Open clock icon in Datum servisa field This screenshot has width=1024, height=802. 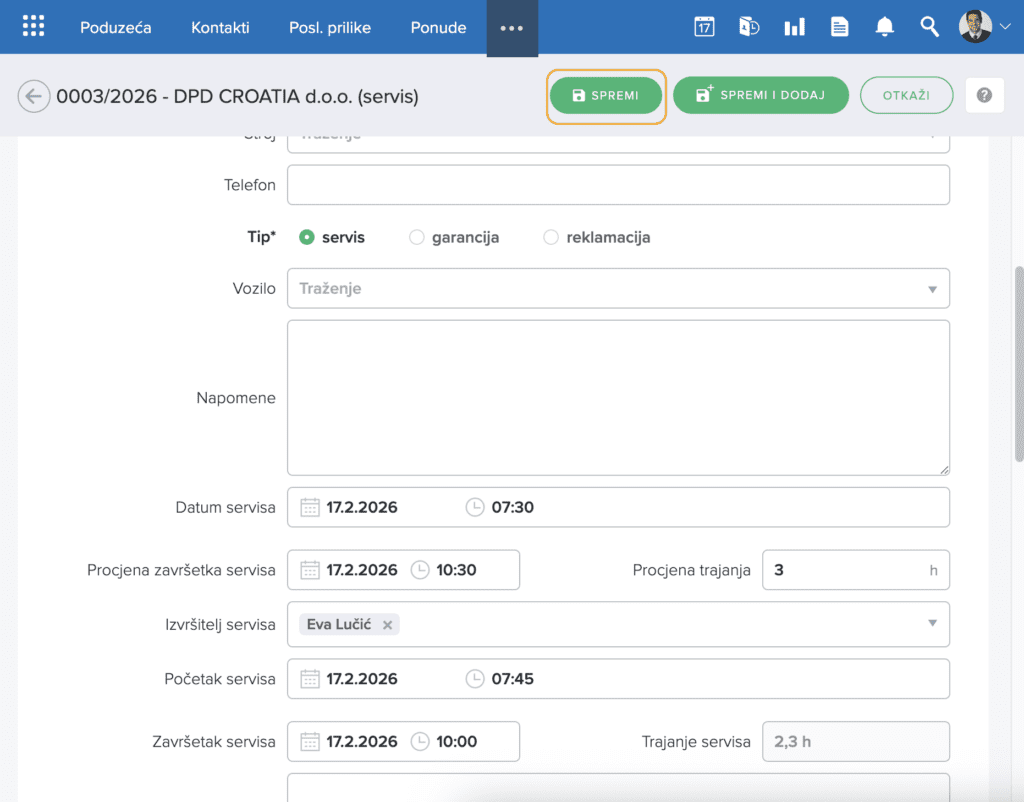pyautogui.click(x=475, y=507)
